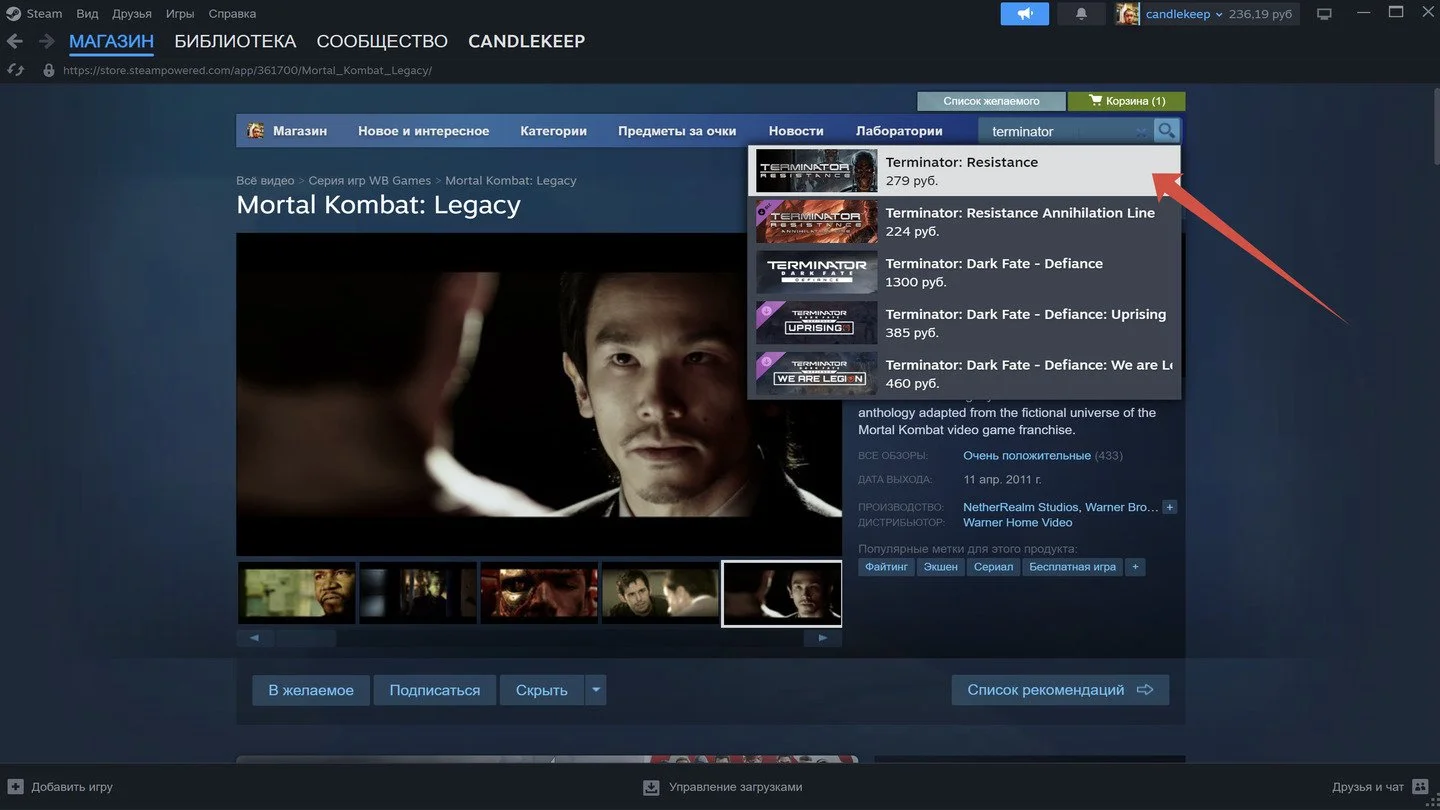Screen dimensions: 1440x810
Task: Open Серия игр WB Games breadcrumb
Action: [x=370, y=181]
